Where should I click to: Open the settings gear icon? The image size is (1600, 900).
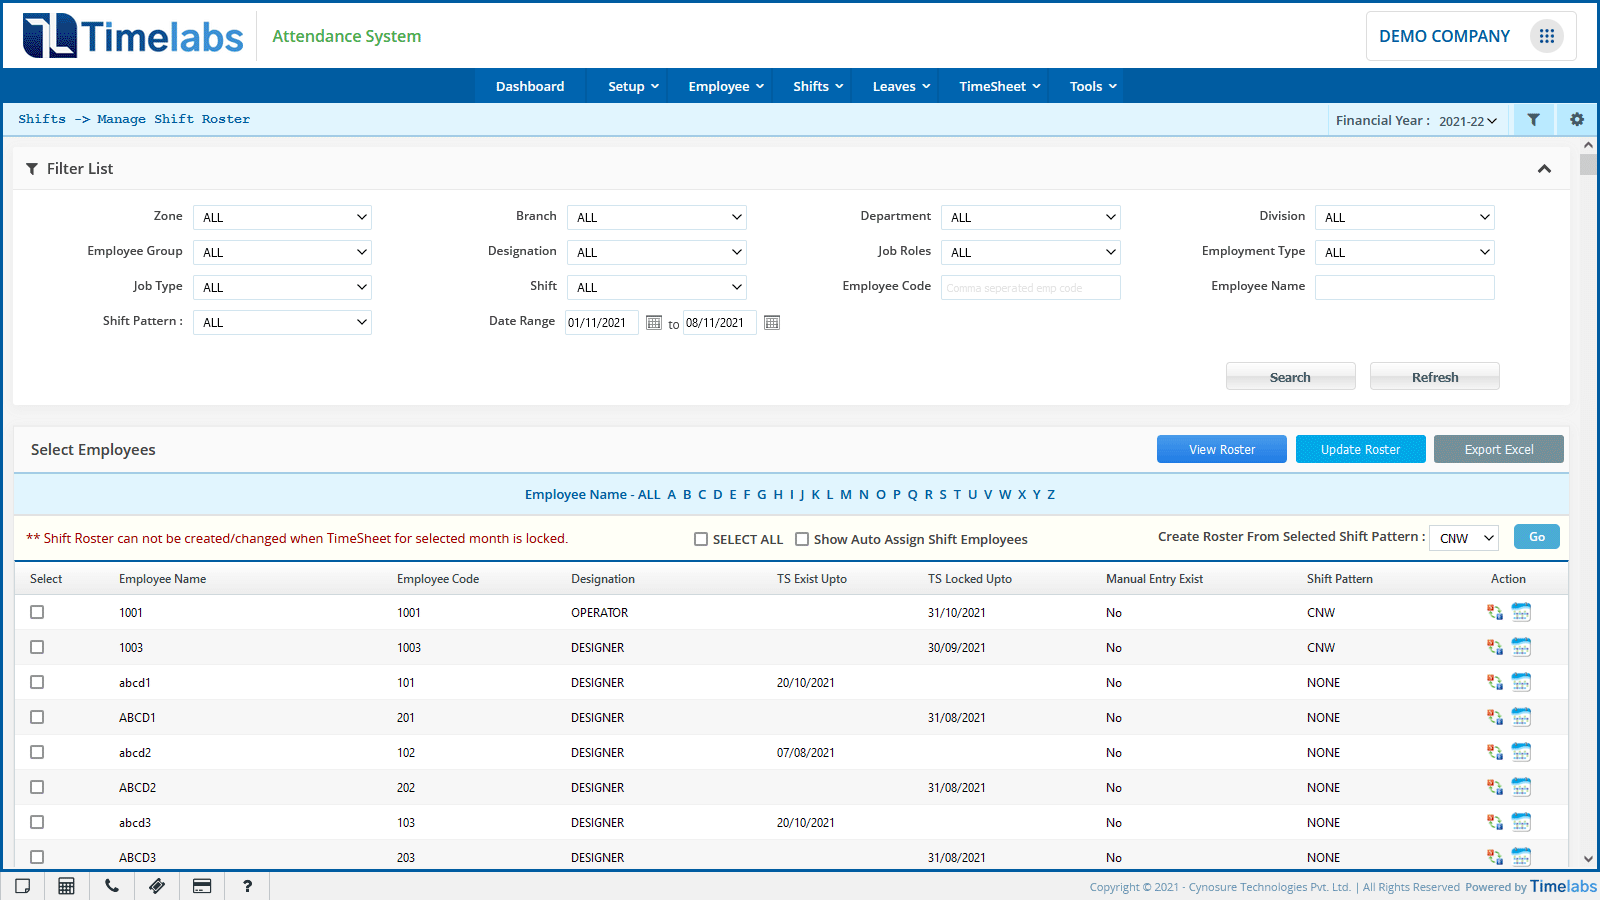coord(1577,120)
